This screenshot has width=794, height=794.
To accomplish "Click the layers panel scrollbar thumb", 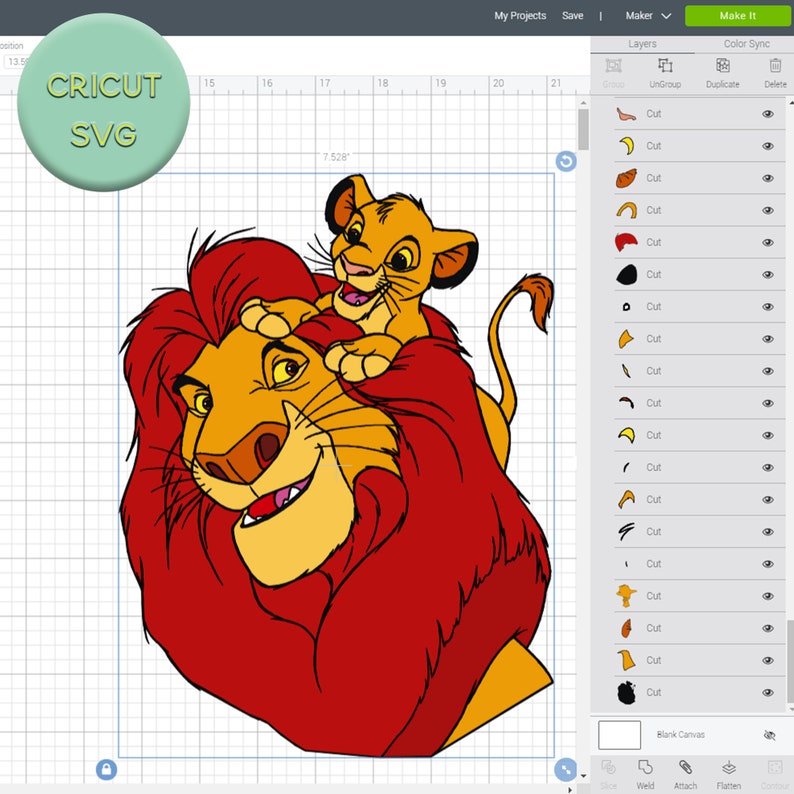I will coord(790,661).
